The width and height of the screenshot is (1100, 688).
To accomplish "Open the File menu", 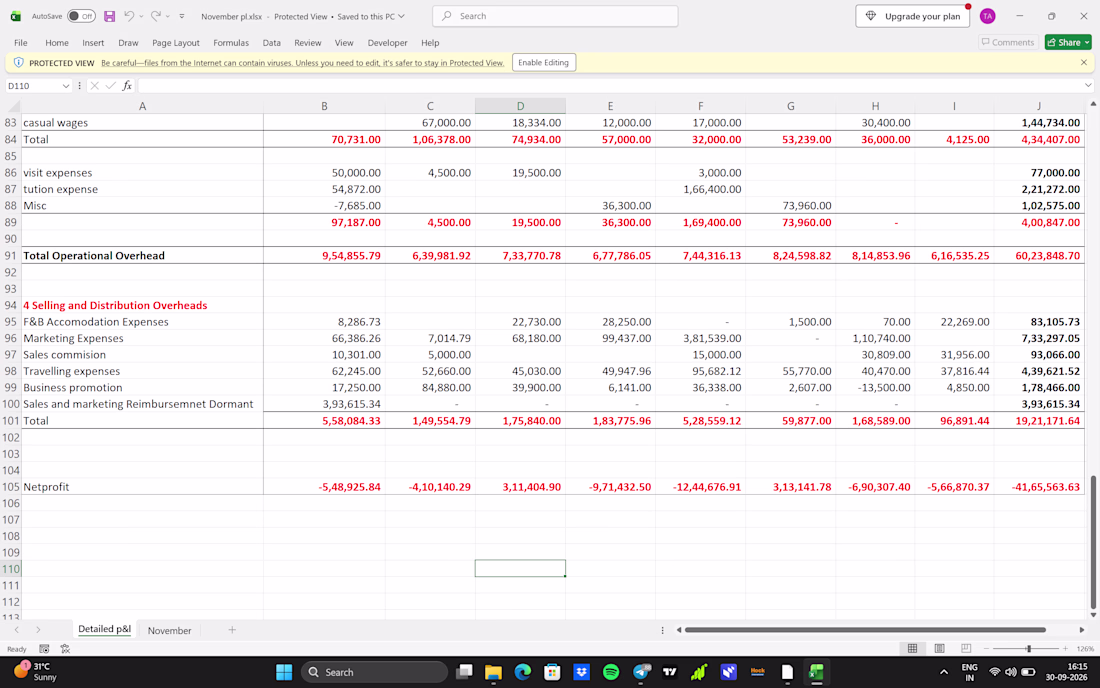I will [x=21, y=43].
